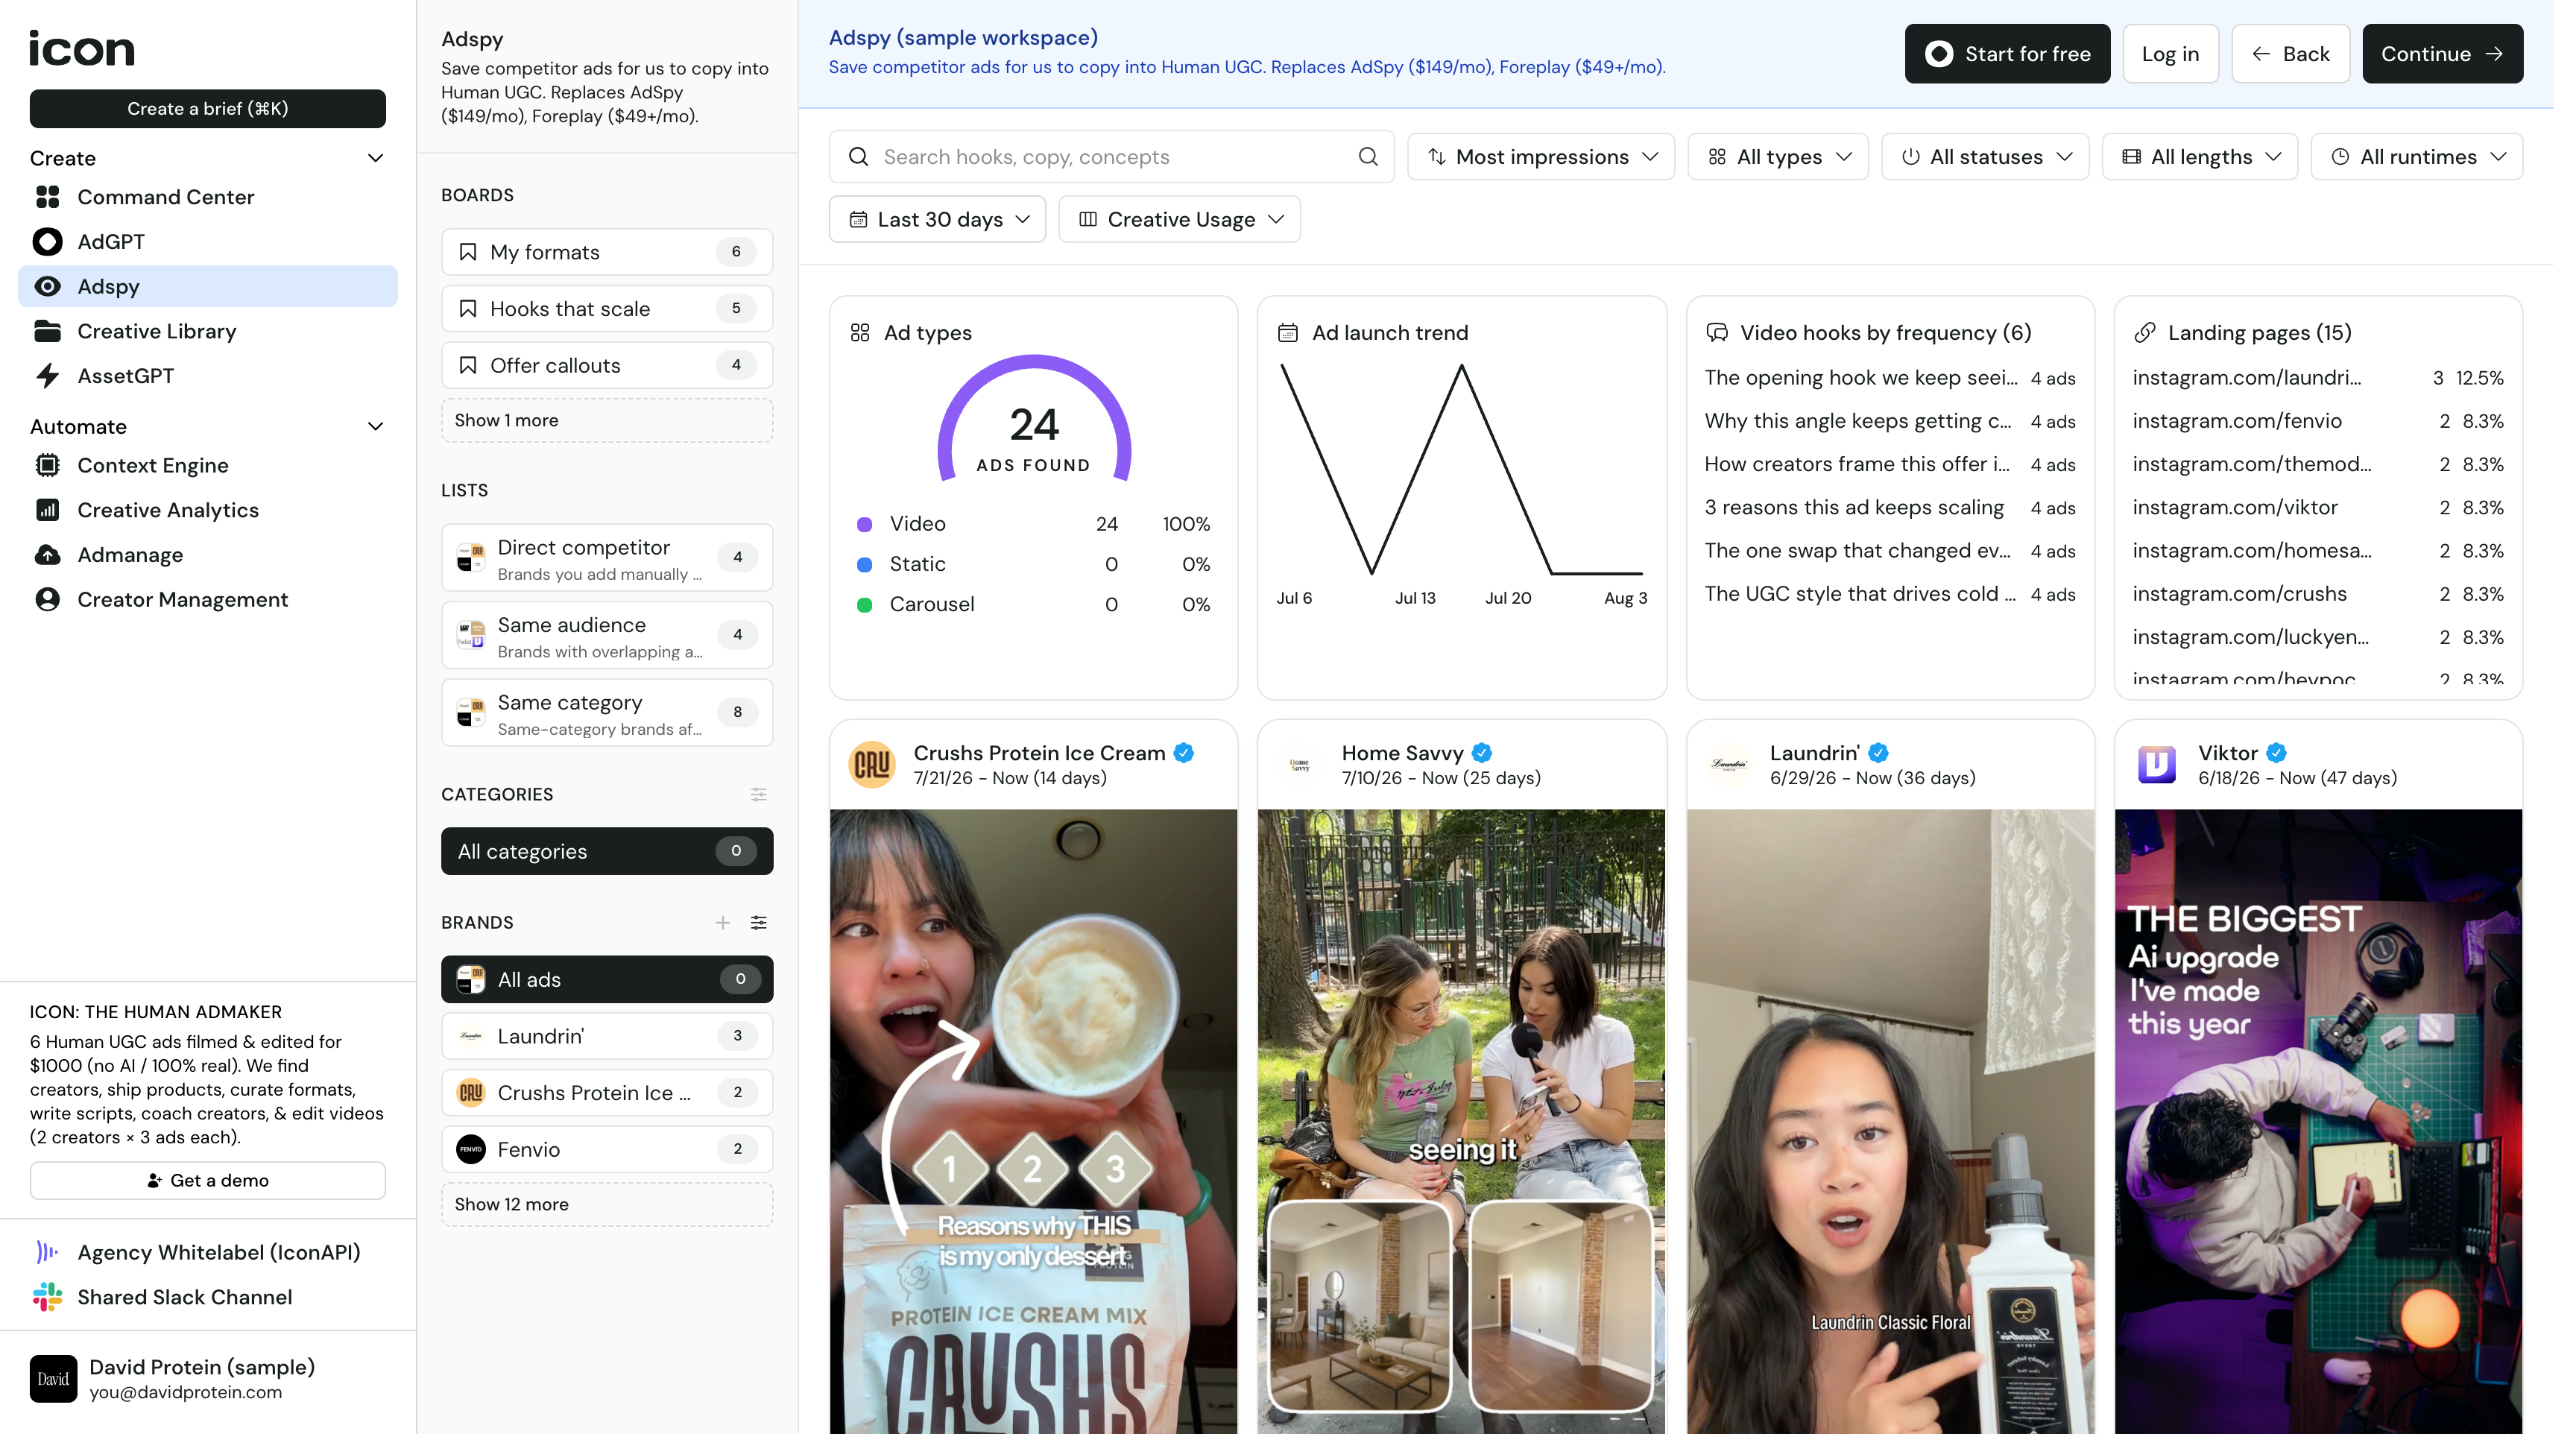Open Context Engine chip icon
The height and width of the screenshot is (1434, 2576).
pos(47,465)
